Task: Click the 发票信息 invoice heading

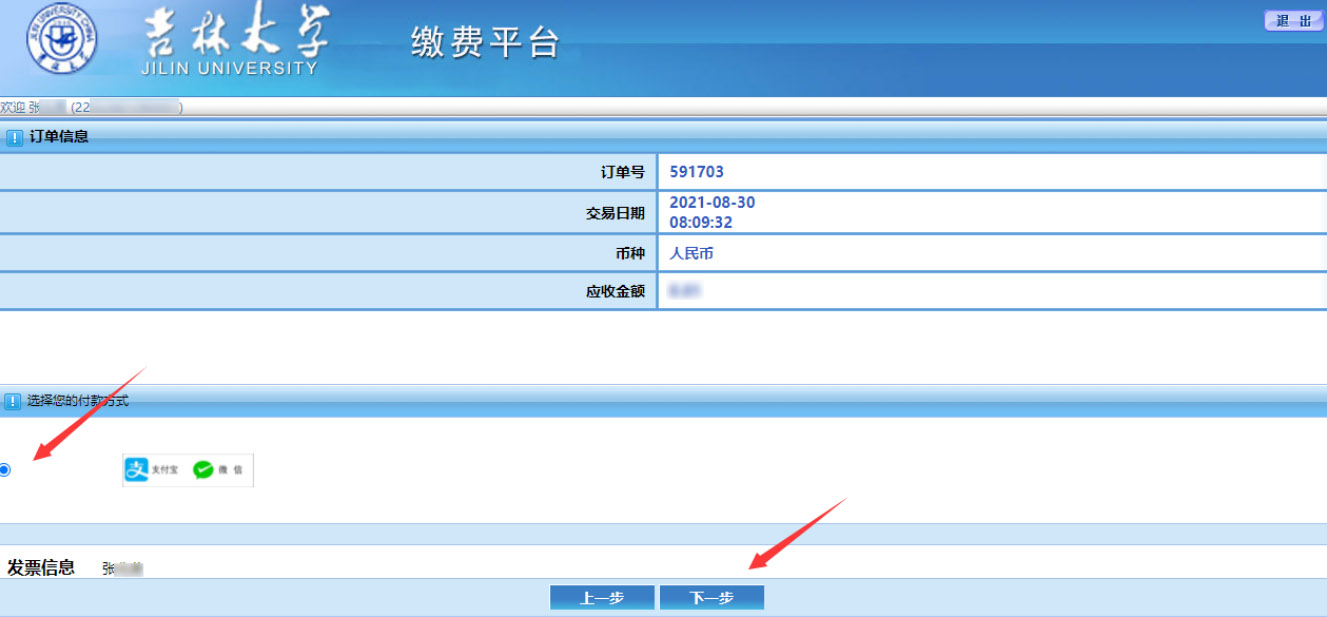Action: coord(41,568)
